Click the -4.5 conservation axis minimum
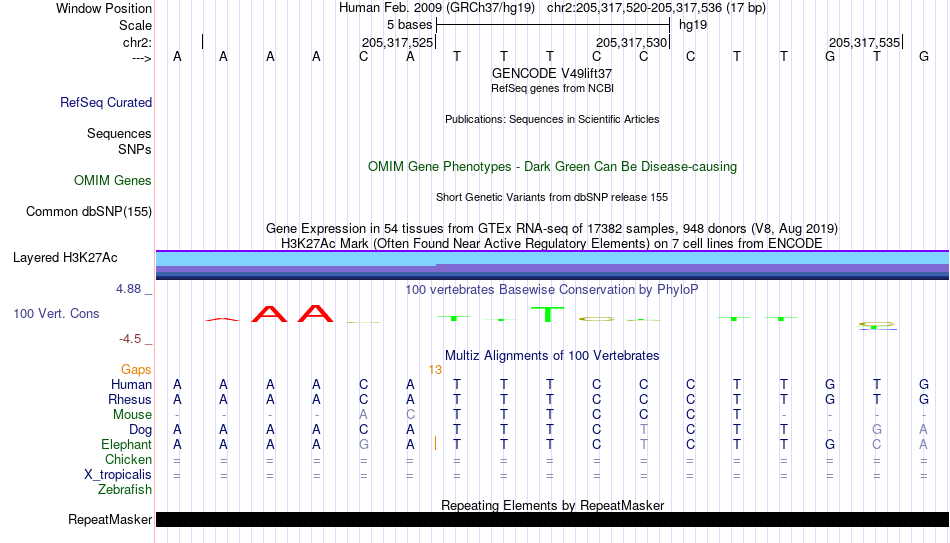The image size is (950, 543). coord(130,339)
